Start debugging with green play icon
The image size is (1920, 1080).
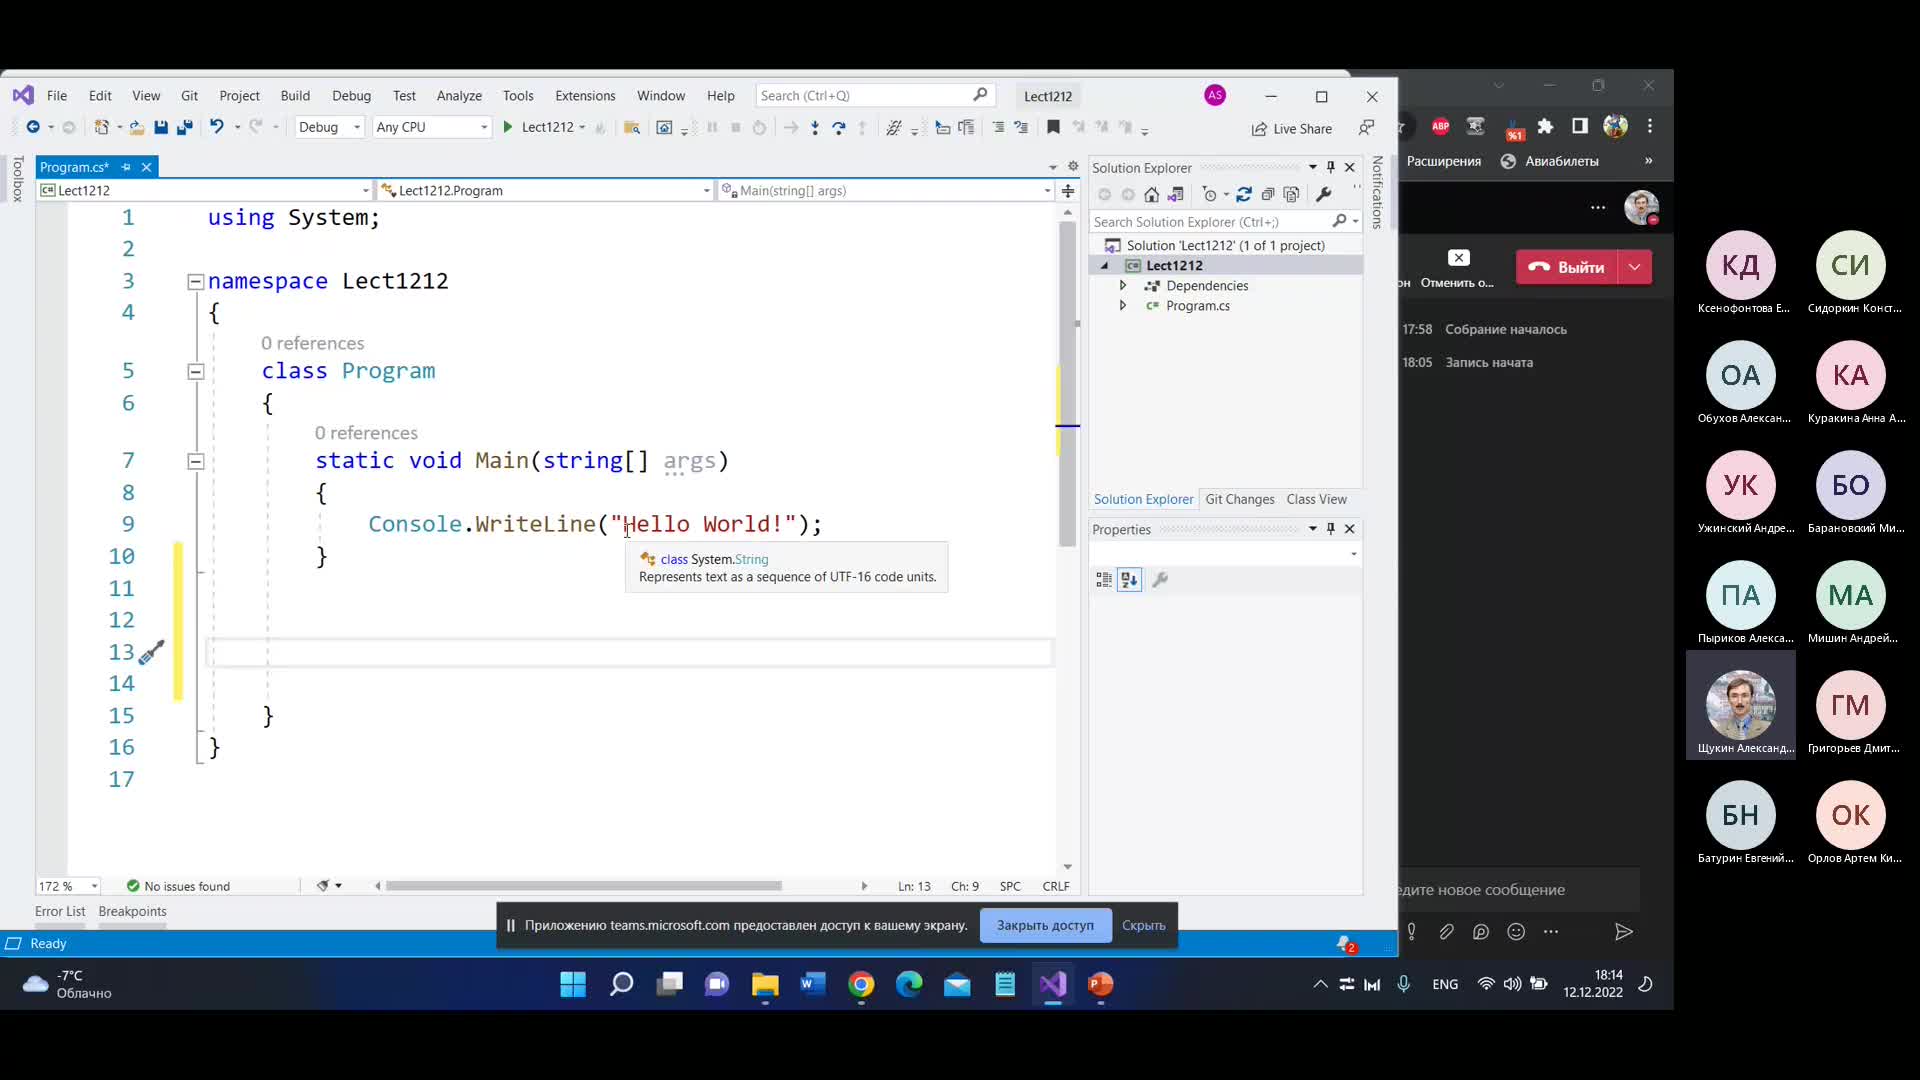click(x=508, y=127)
